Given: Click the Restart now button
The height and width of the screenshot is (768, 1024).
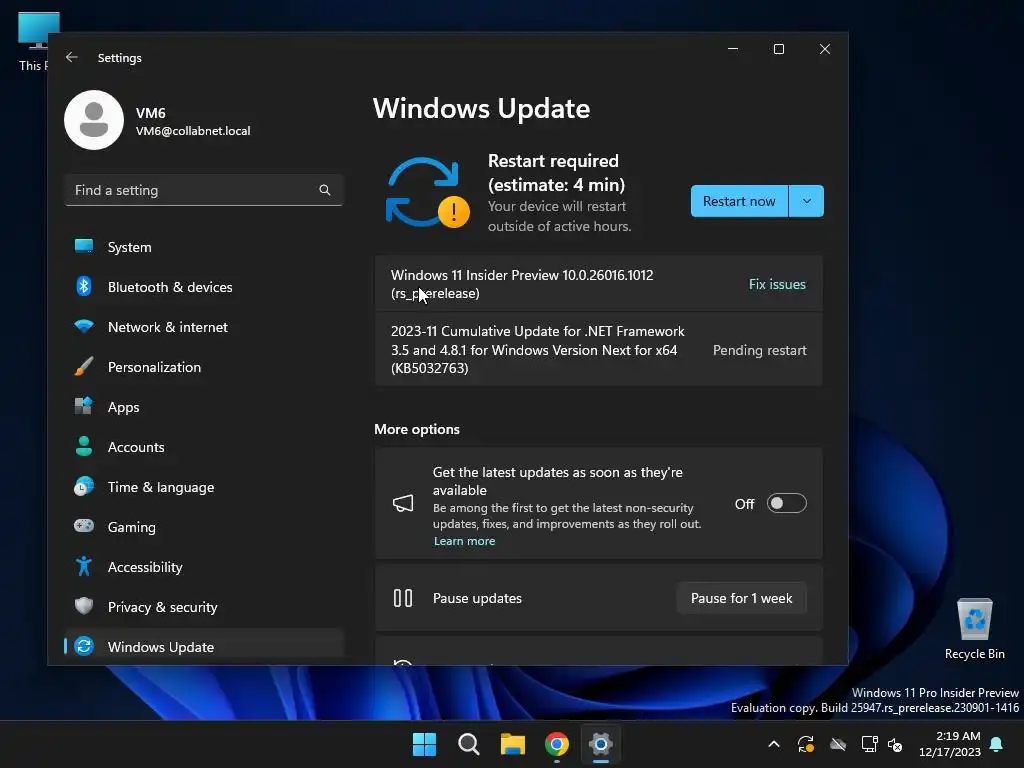Looking at the screenshot, I should pos(739,201).
